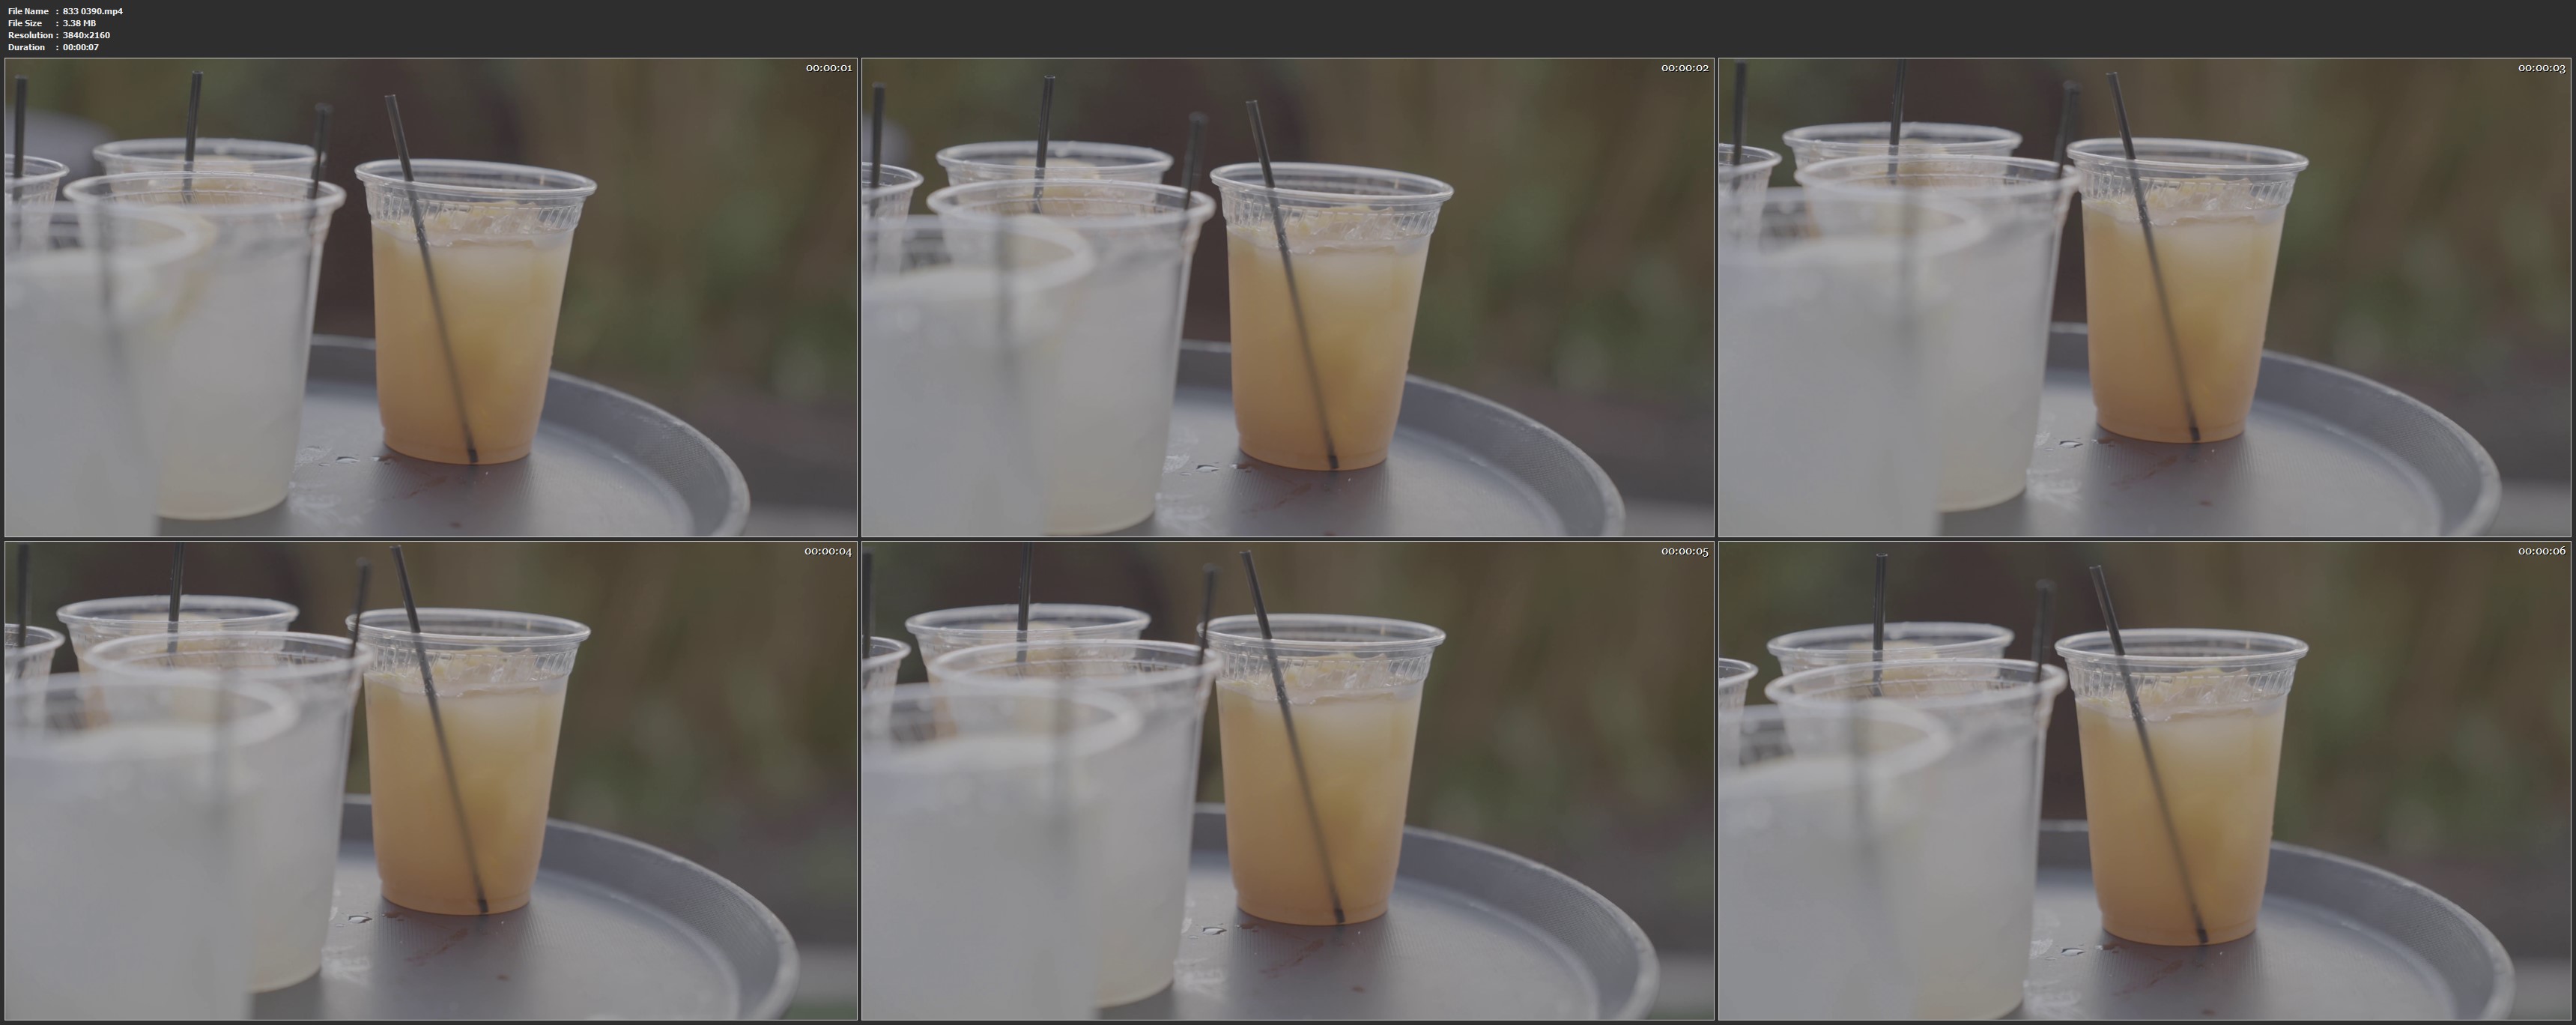Click the 3840x2160 resolution value

click(86, 35)
